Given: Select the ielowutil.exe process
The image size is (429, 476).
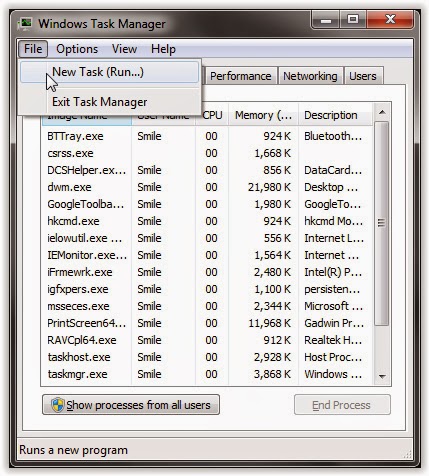Looking at the screenshot, I should point(207,238).
